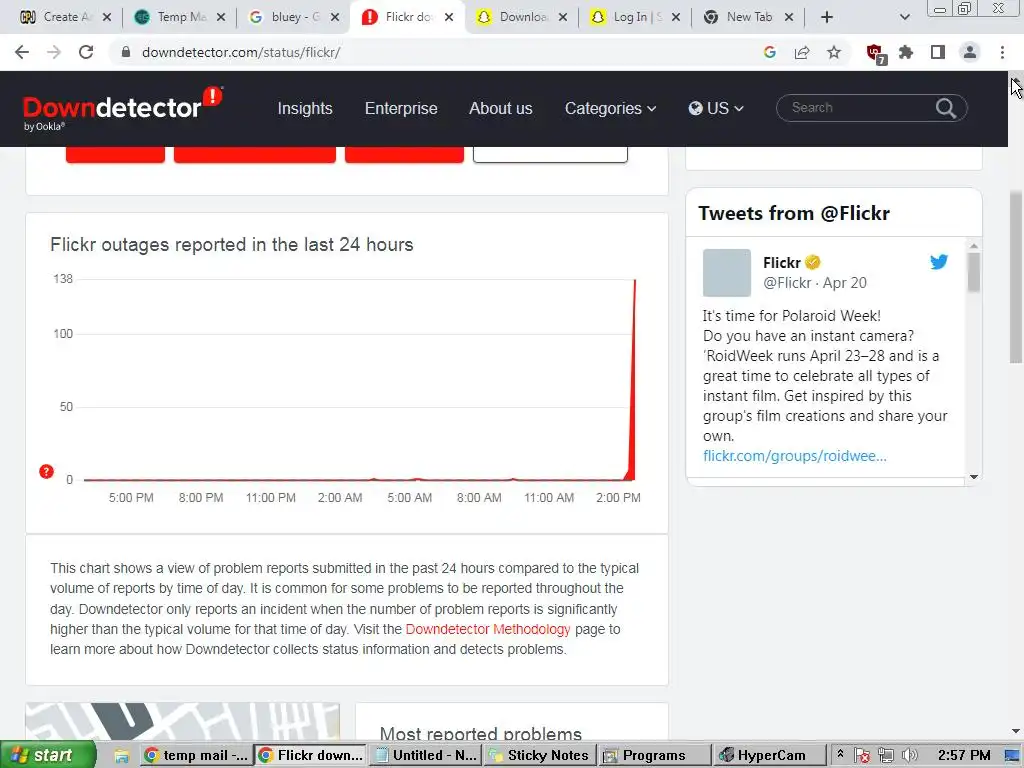Click the magnifier search icon
Image resolution: width=1024 pixels, height=768 pixels.
pos(946,108)
